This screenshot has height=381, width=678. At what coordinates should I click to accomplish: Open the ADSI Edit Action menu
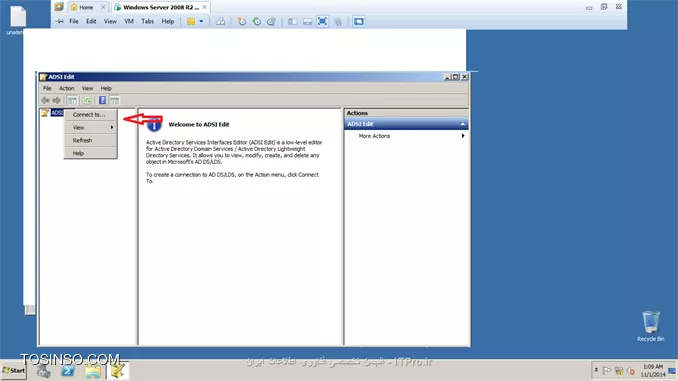click(67, 88)
